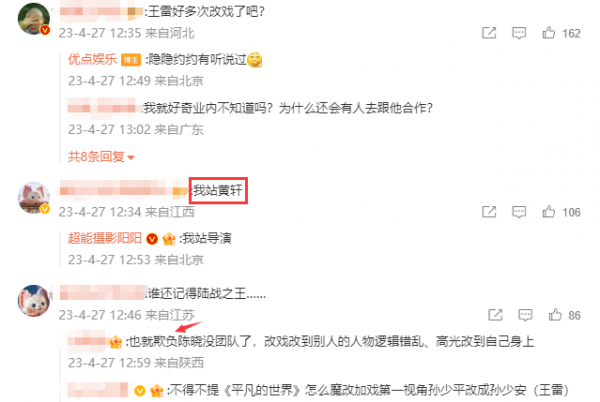The image size is (600, 402).
Task: Click the 162 like count
Action: [x=571, y=33]
